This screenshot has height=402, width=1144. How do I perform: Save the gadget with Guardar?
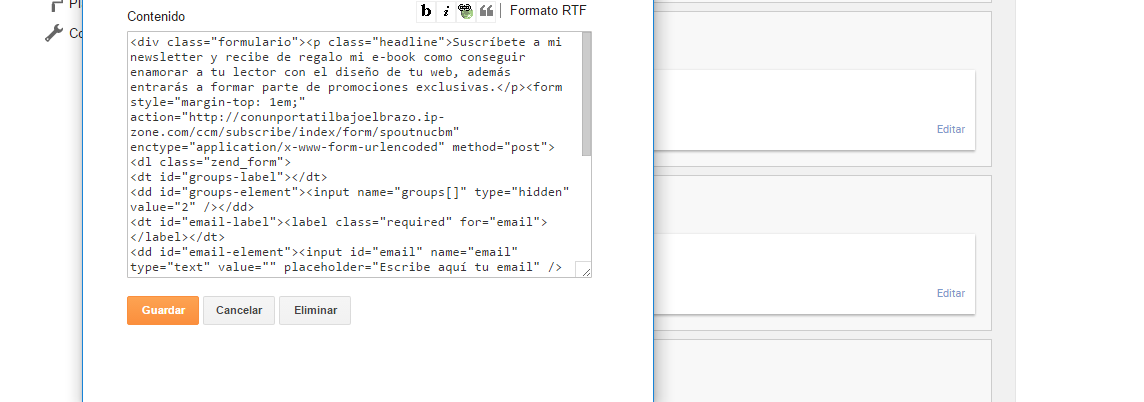tap(163, 311)
